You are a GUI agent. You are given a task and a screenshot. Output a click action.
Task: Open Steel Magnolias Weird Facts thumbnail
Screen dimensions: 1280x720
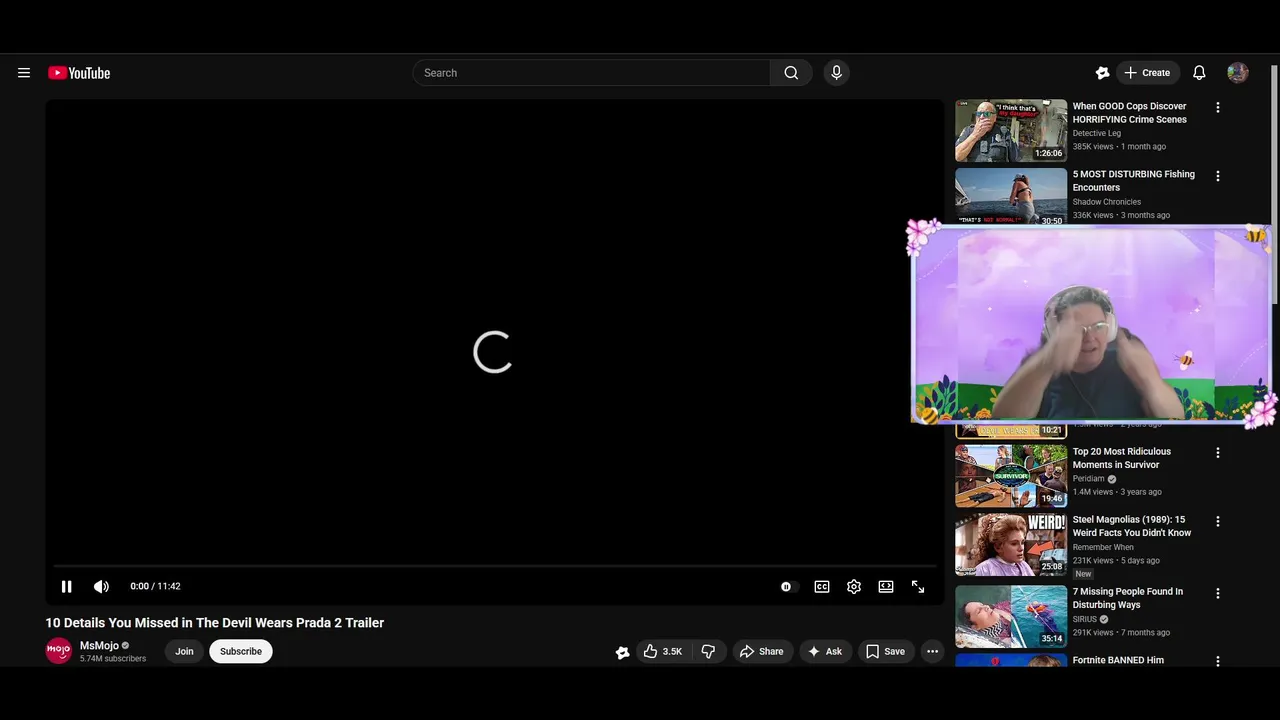[x=1011, y=545]
